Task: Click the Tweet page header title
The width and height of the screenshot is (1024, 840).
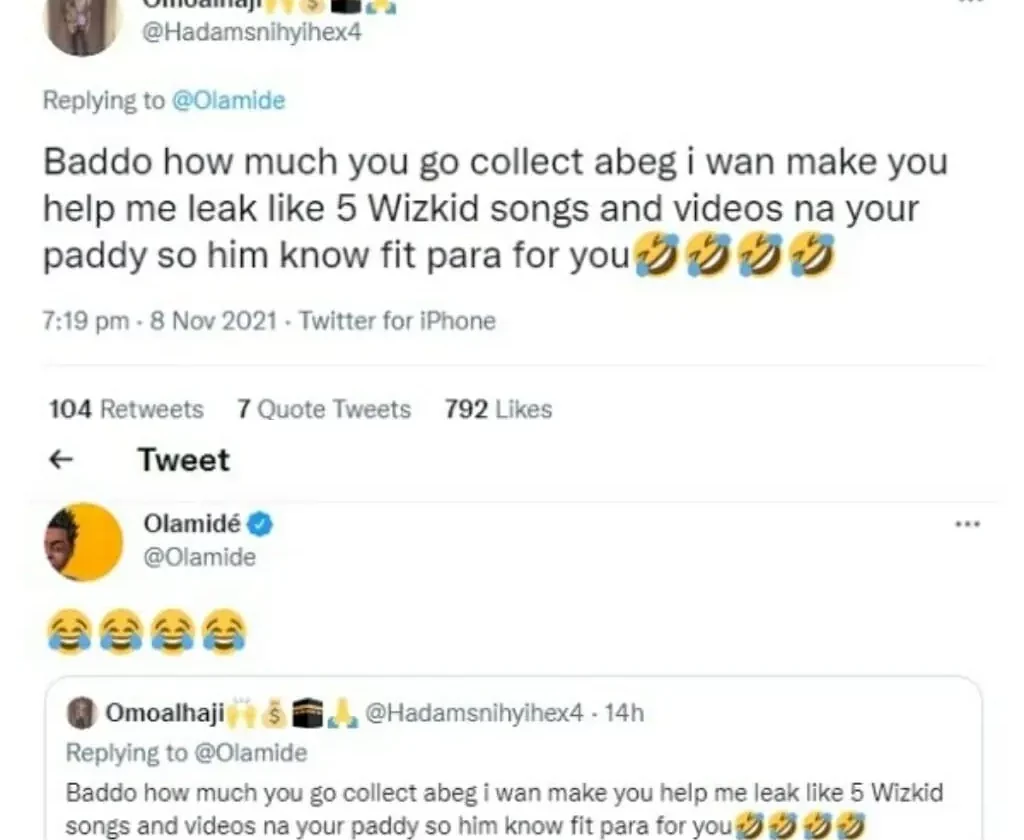Action: click(184, 460)
